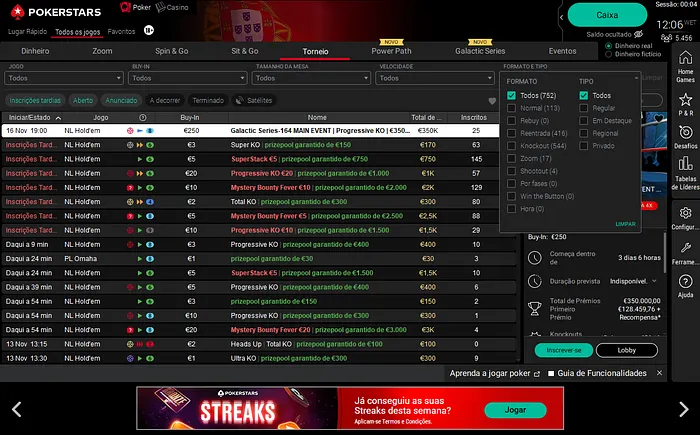Viewport: 700px width, 435px height.
Task: Click the 18+ responsible gaming icon
Action: [149, 30]
